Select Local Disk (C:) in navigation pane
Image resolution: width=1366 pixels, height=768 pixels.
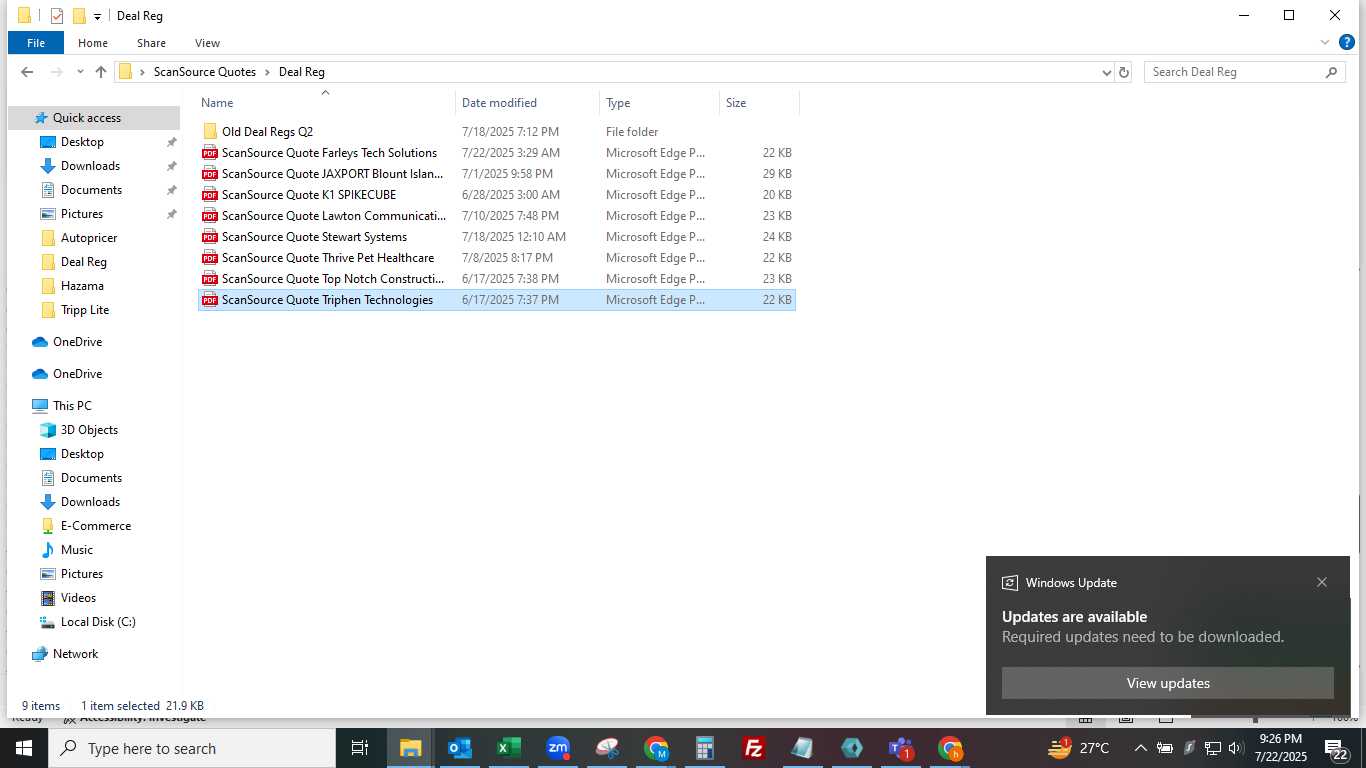98,622
